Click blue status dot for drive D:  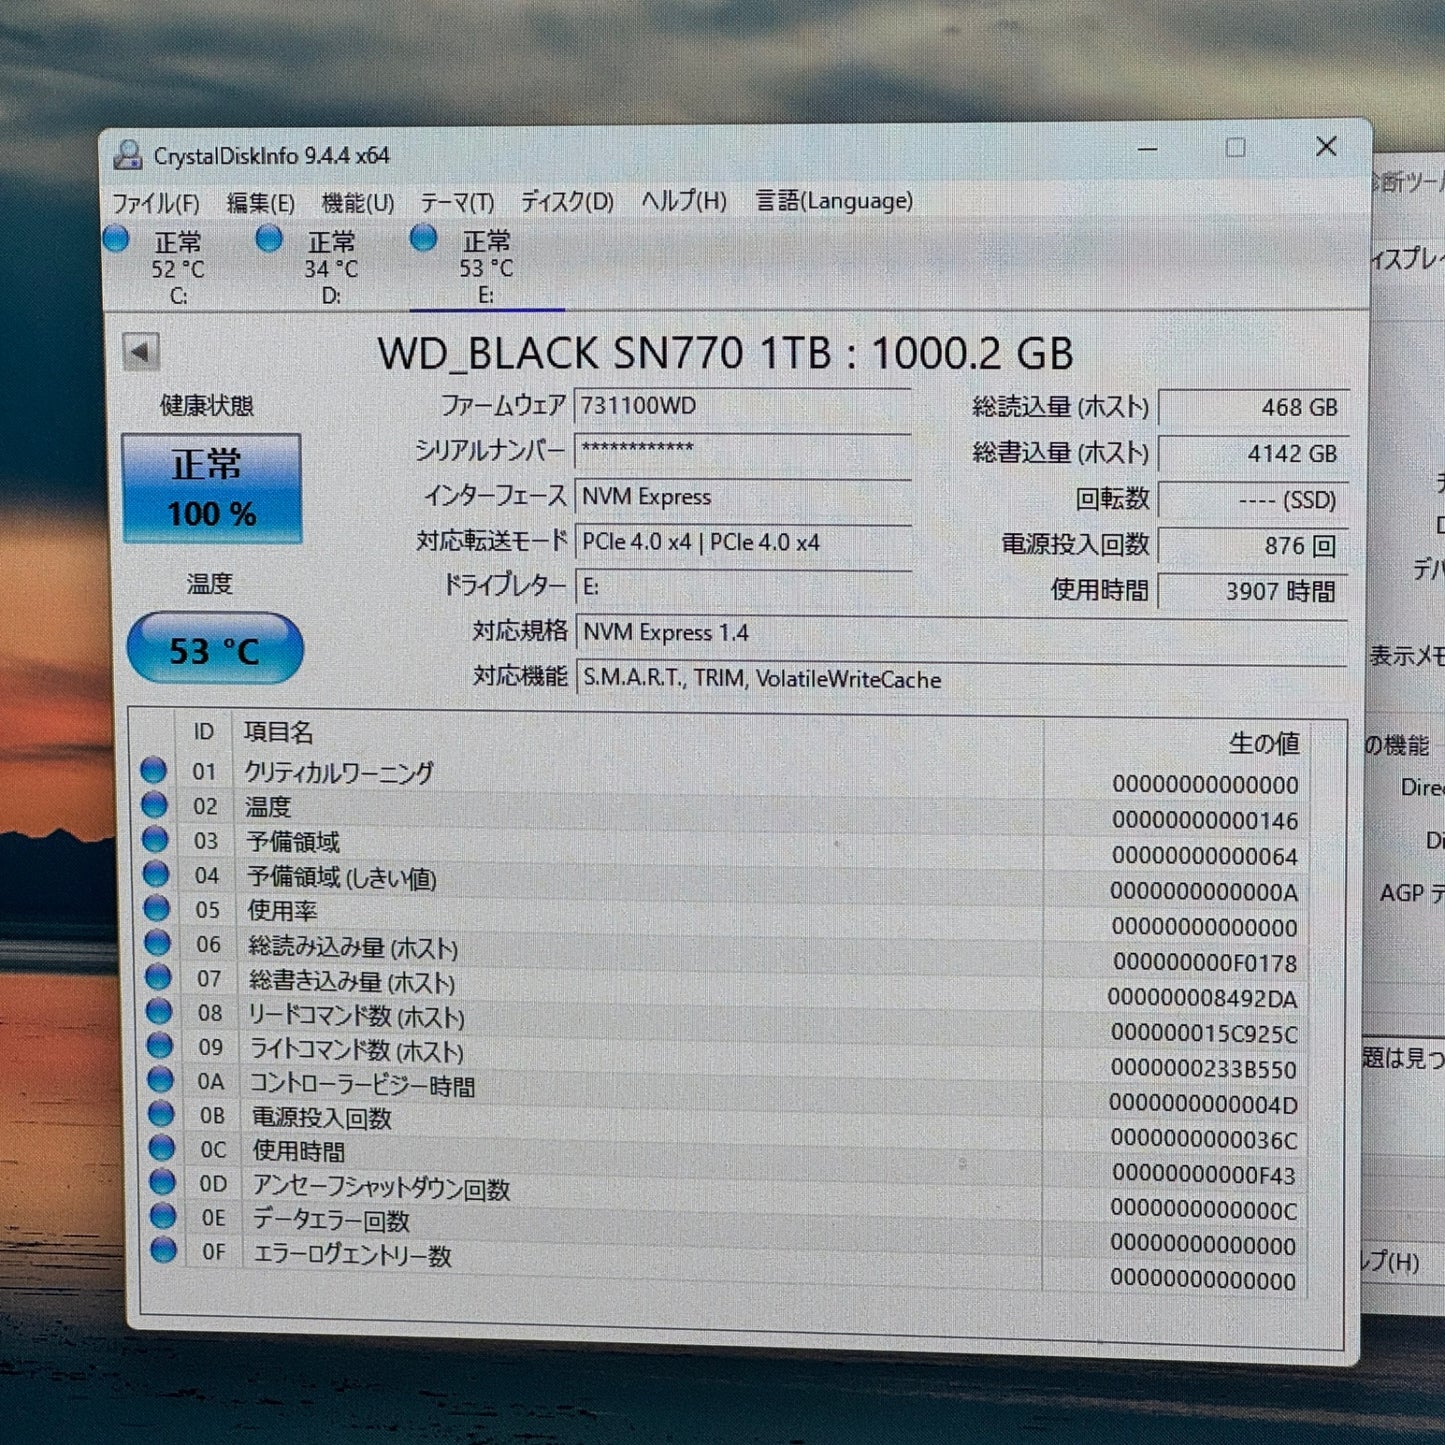(269, 238)
